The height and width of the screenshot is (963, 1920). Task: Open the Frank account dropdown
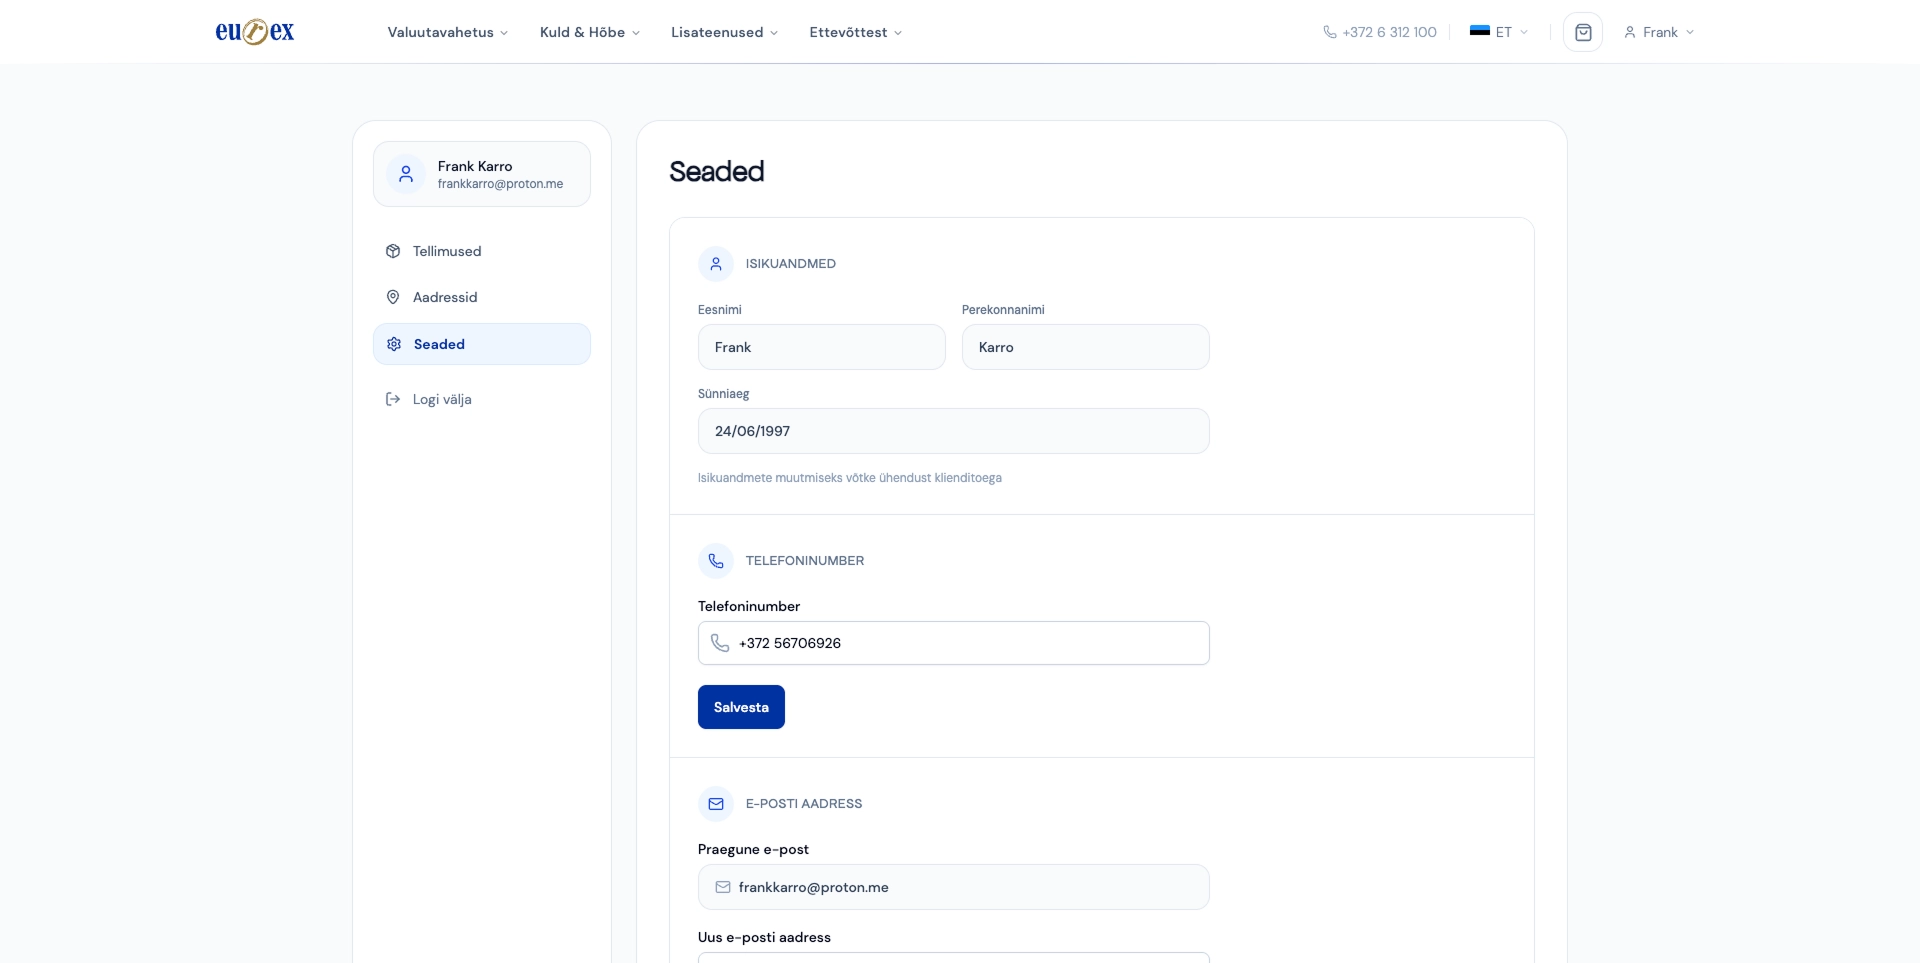[1659, 32]
